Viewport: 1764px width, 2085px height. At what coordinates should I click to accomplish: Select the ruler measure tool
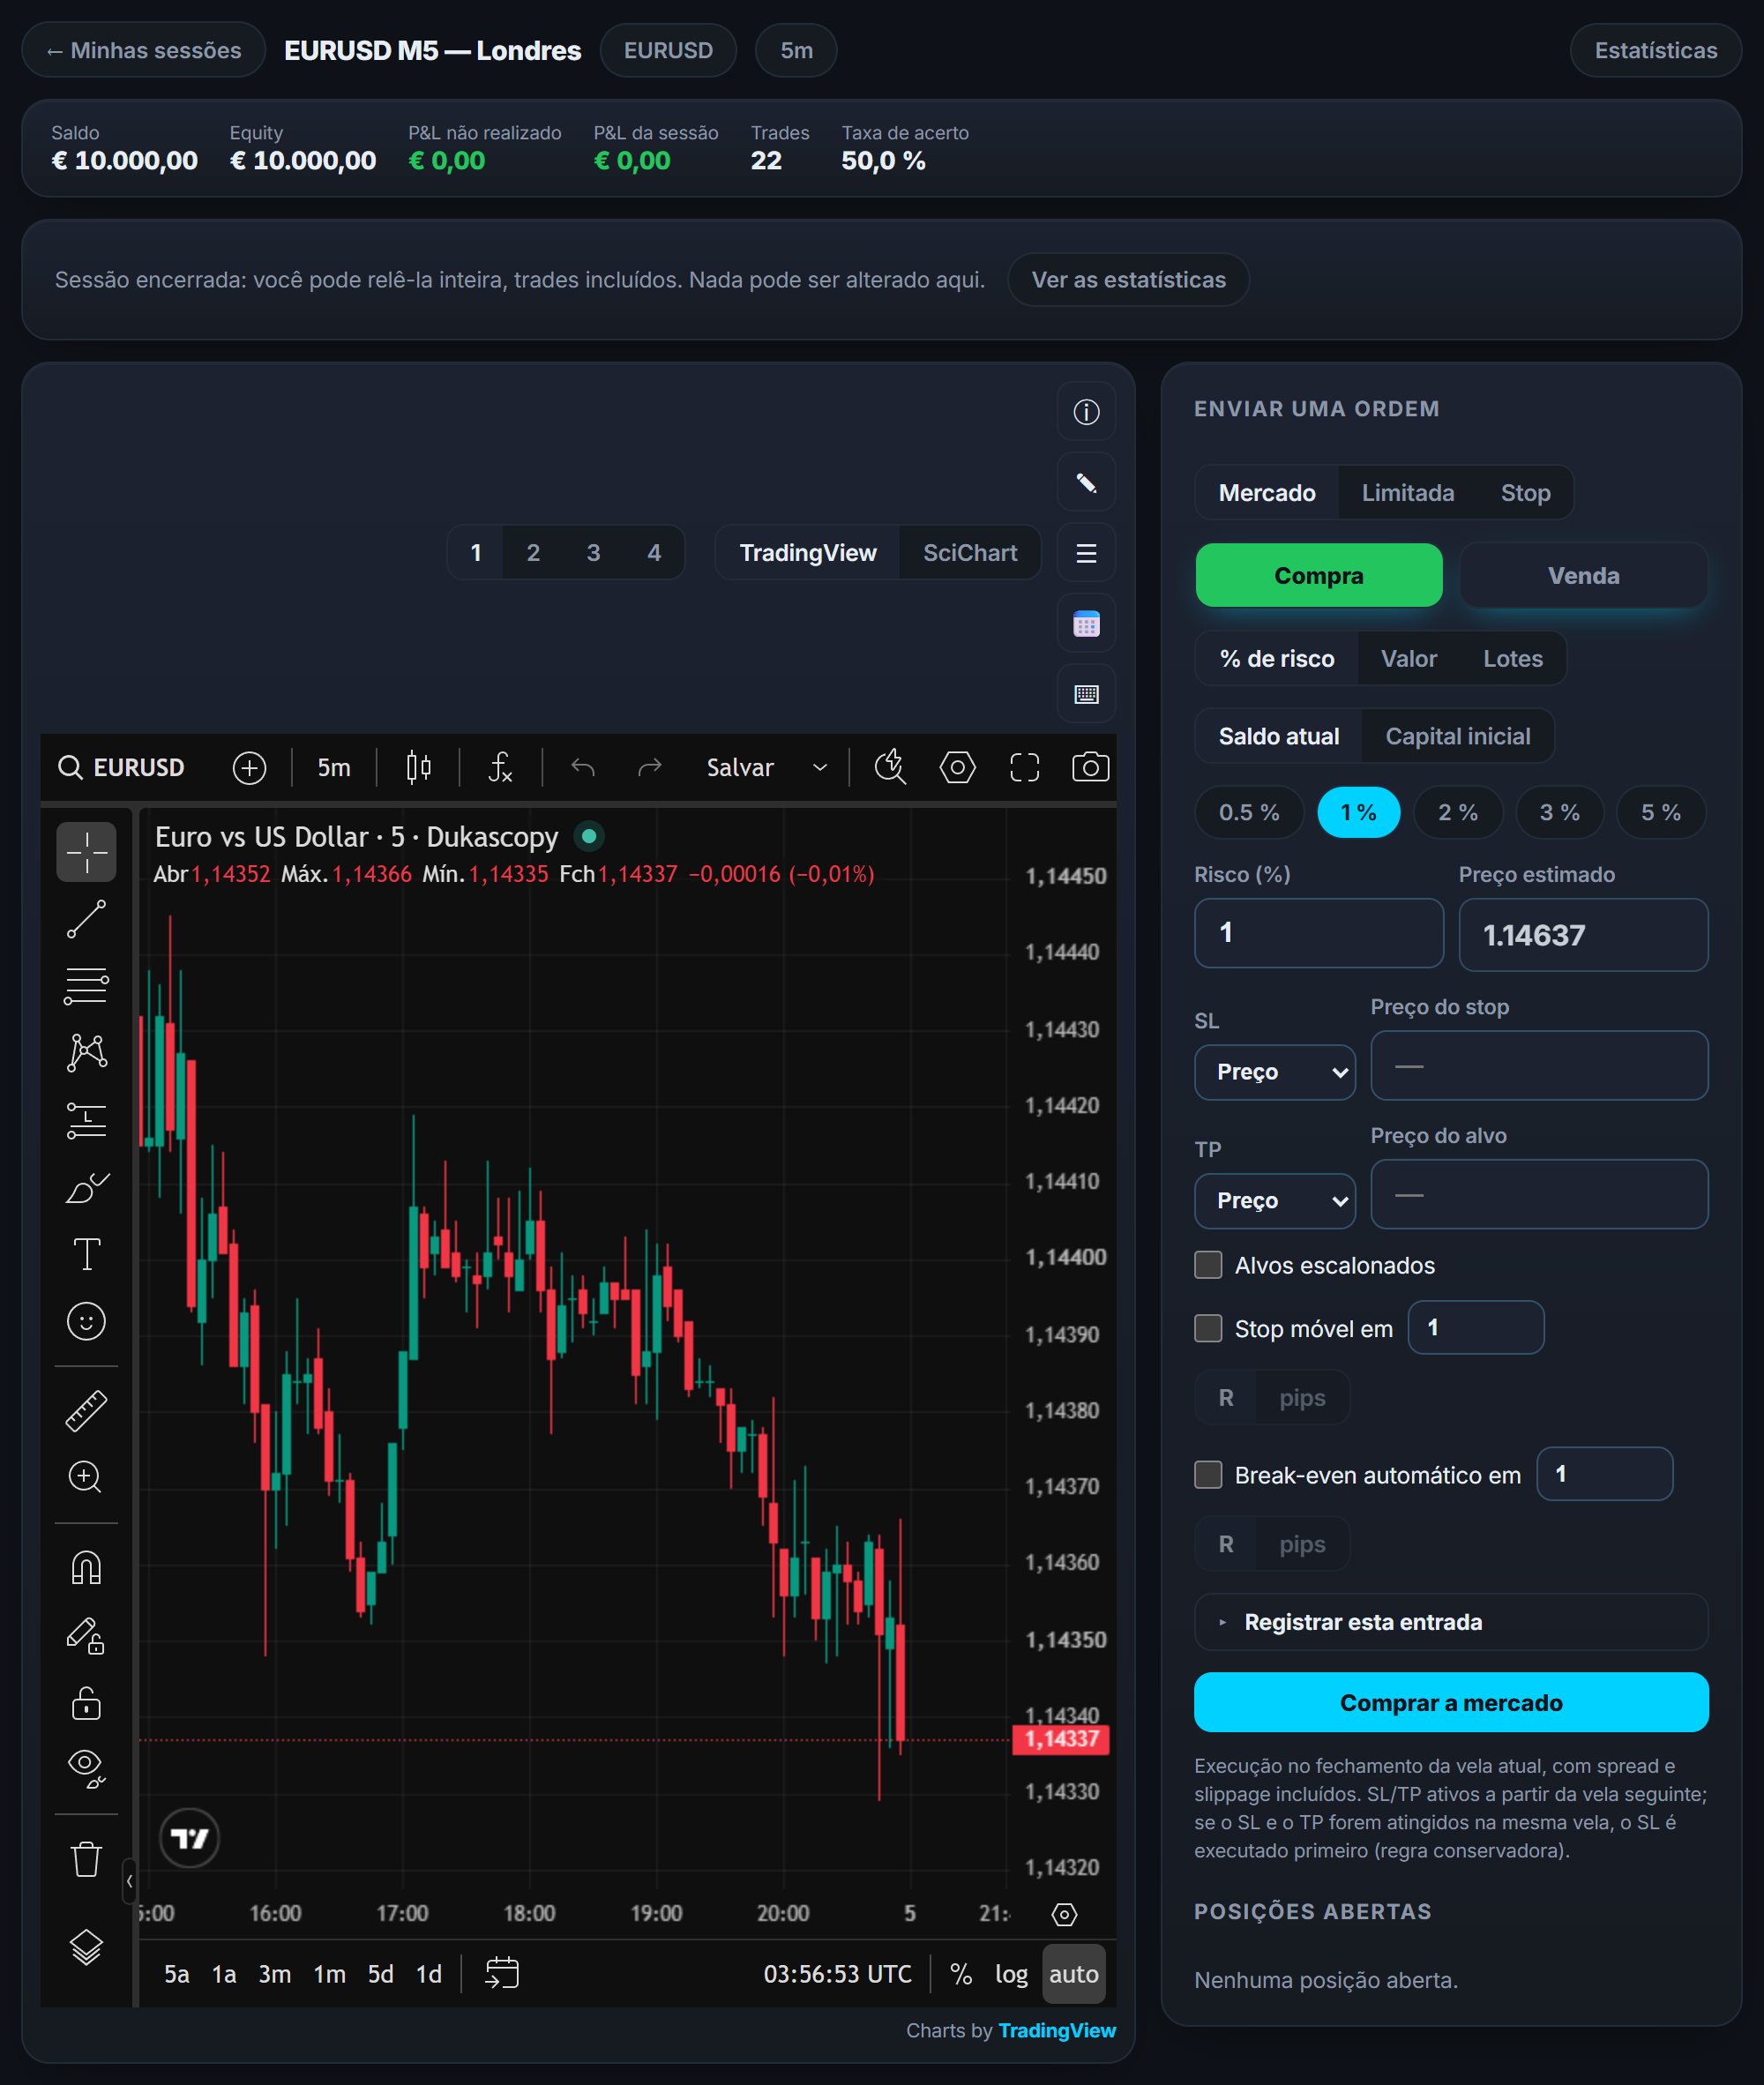pyautogui.click(x=86, y=1410)
